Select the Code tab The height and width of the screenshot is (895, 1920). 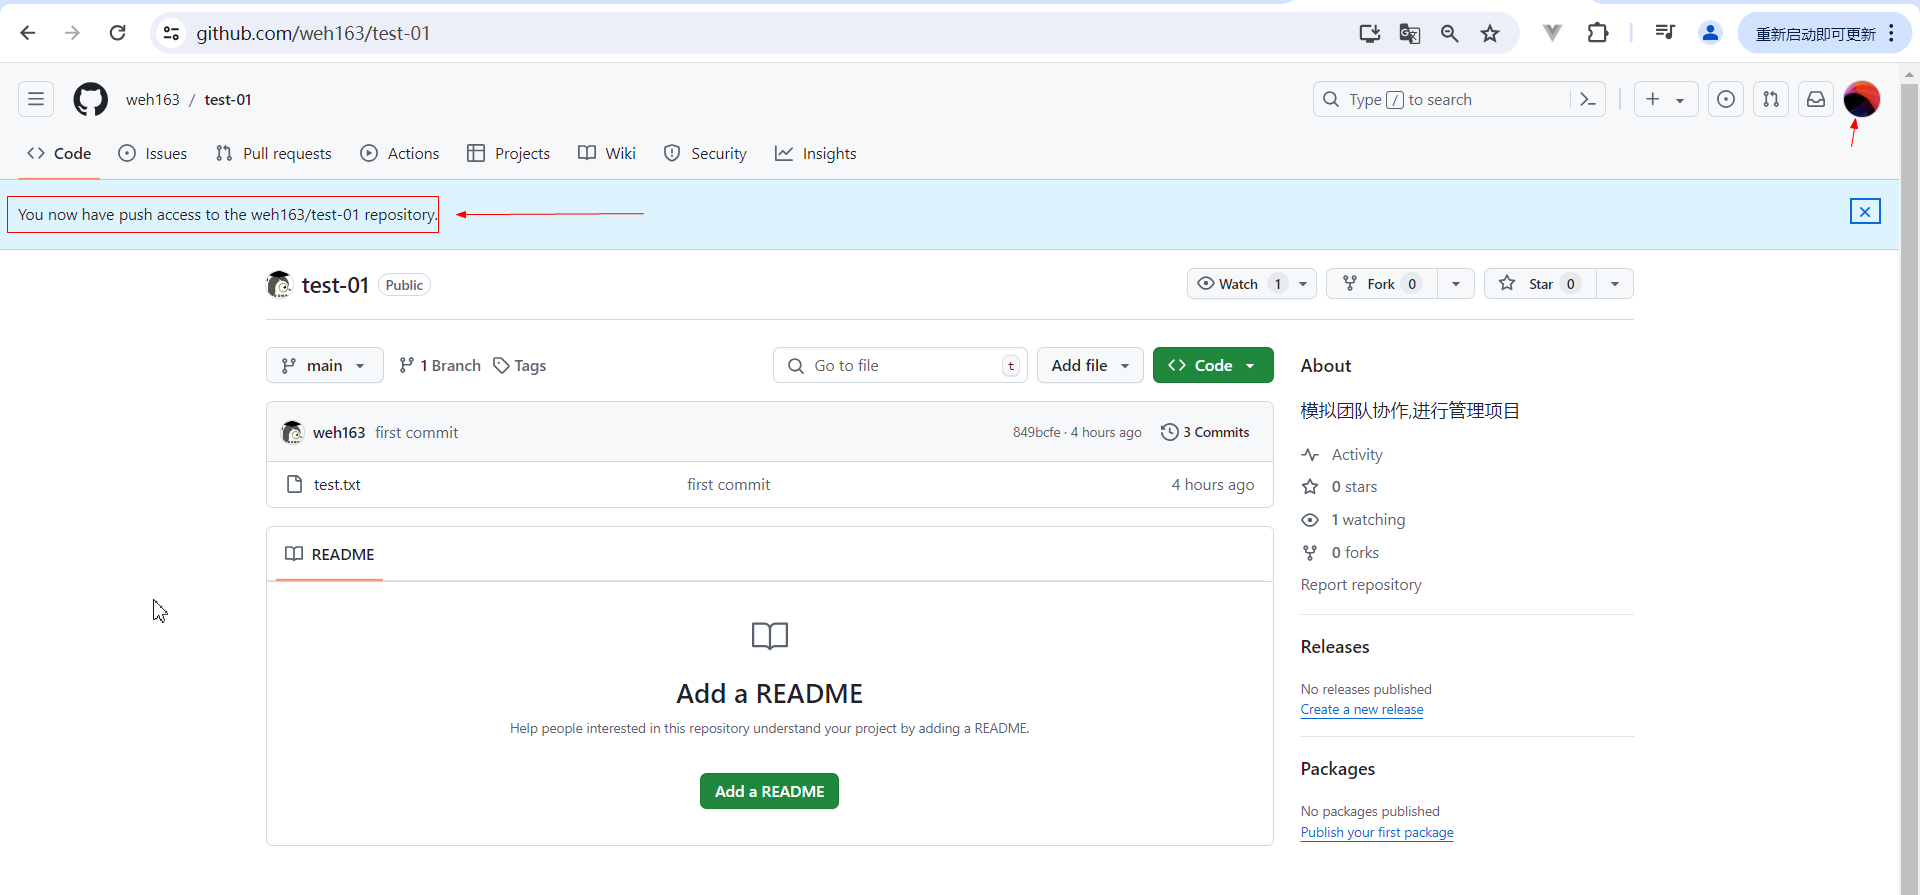click(x=59, y=154)
